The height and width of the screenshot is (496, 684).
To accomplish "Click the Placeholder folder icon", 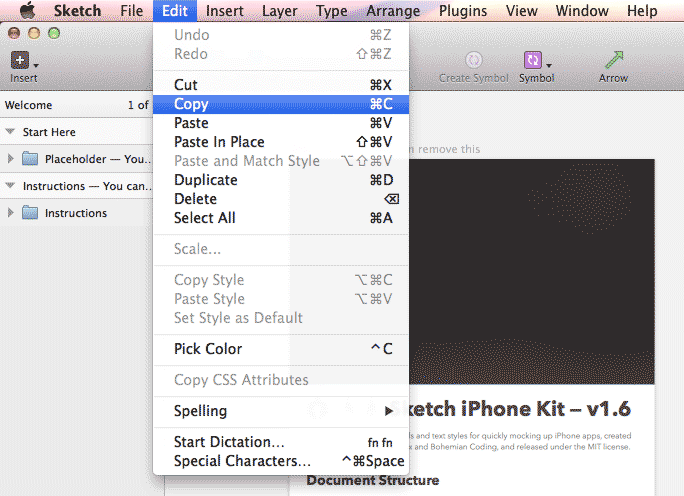I will click(30, 159).
